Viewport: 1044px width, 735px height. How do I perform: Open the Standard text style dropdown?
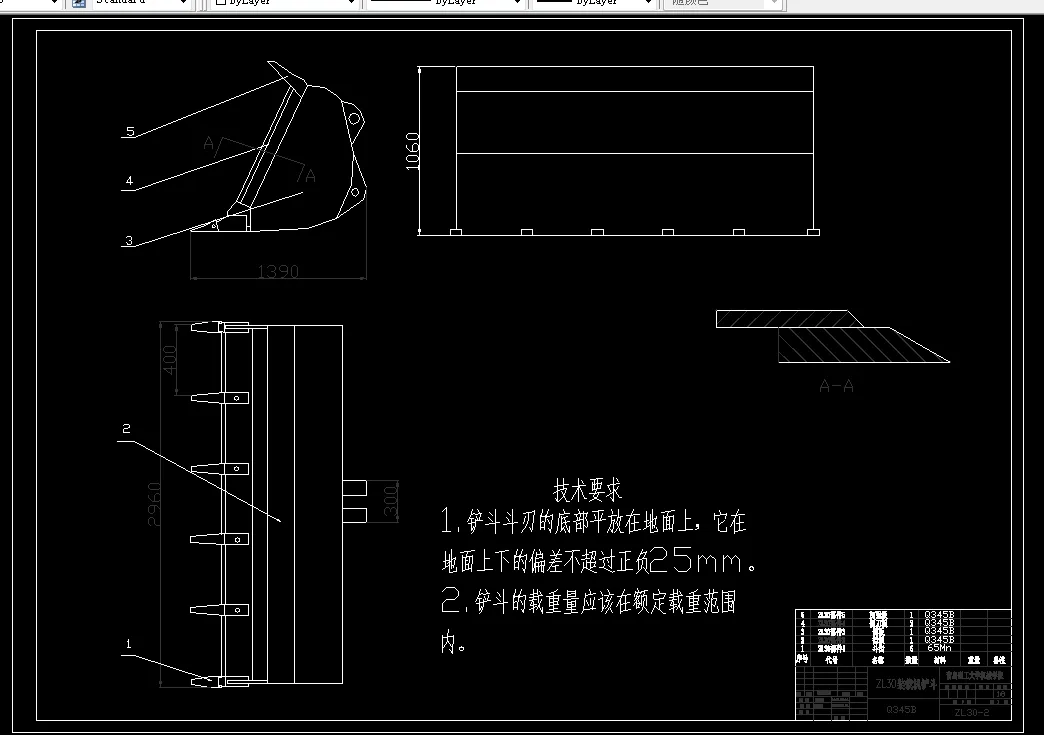pyautogui.click(x=182, y=3)
